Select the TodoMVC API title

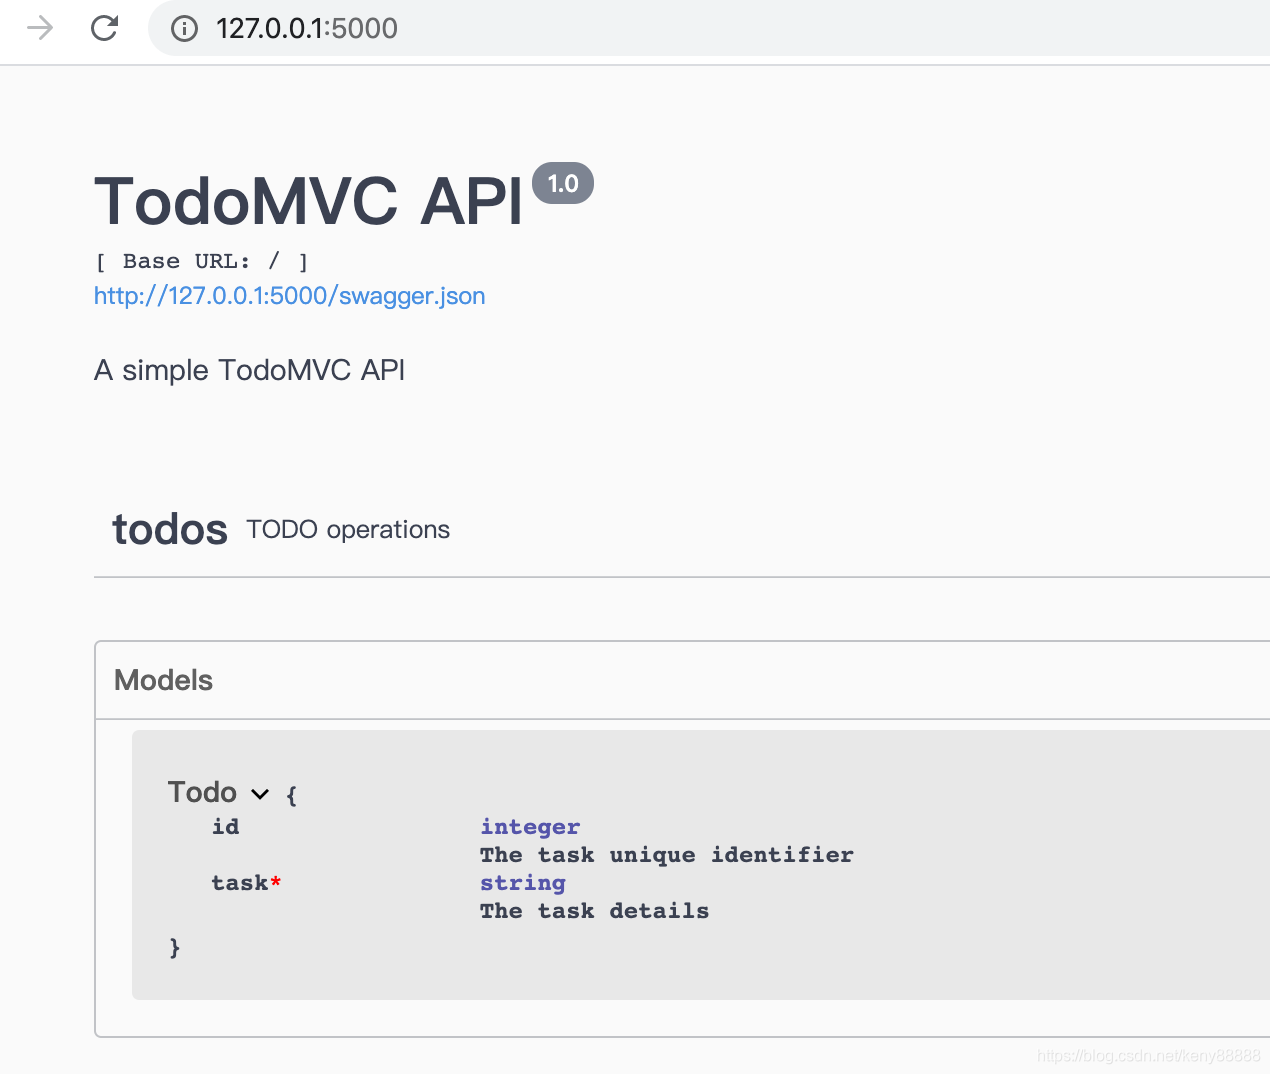[x=308, y=201]
